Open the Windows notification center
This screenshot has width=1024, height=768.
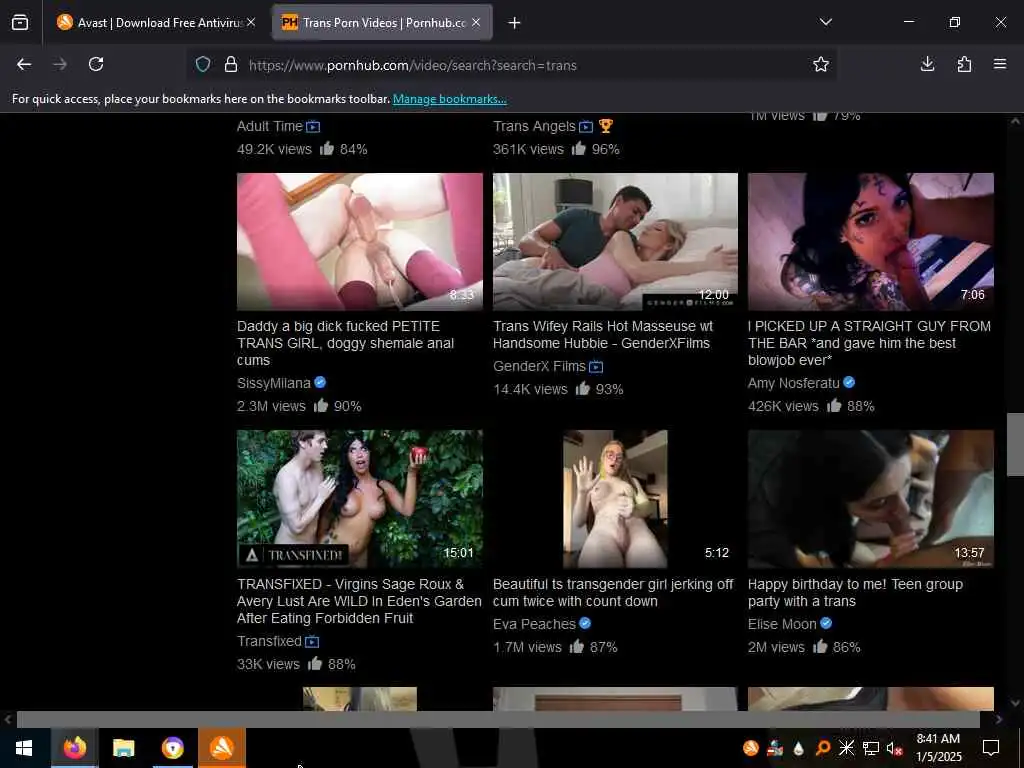(991, 748)
